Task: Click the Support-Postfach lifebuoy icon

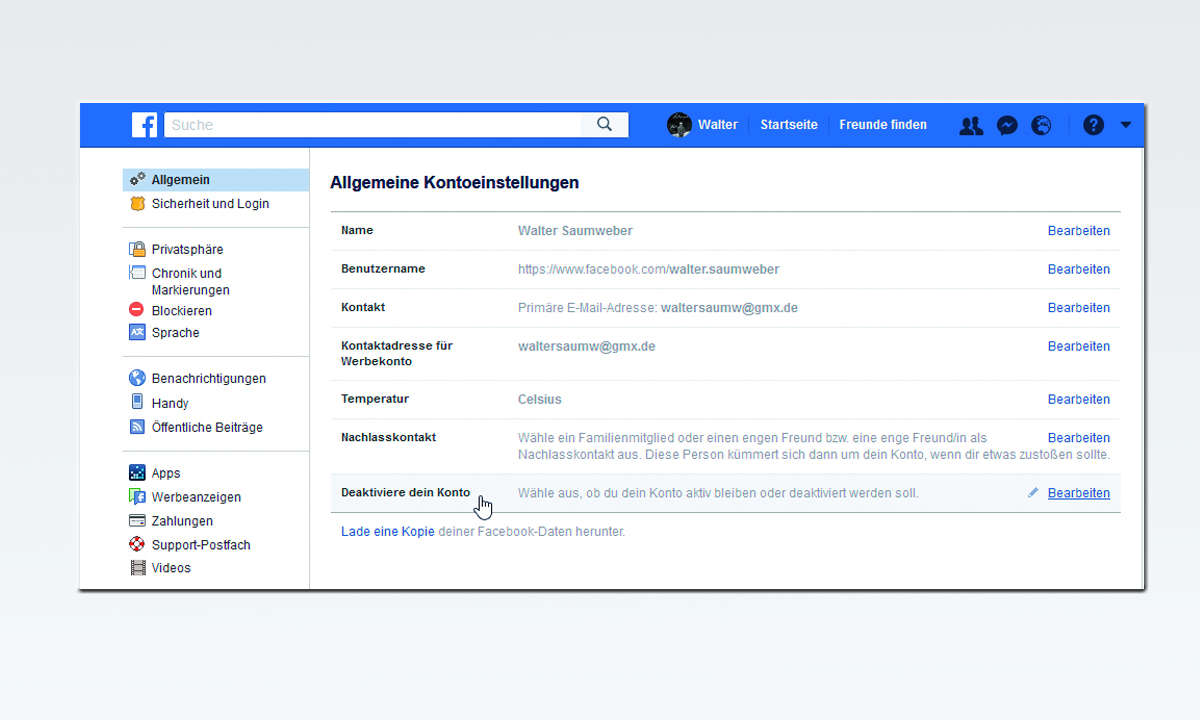Action: click(138, 545)
